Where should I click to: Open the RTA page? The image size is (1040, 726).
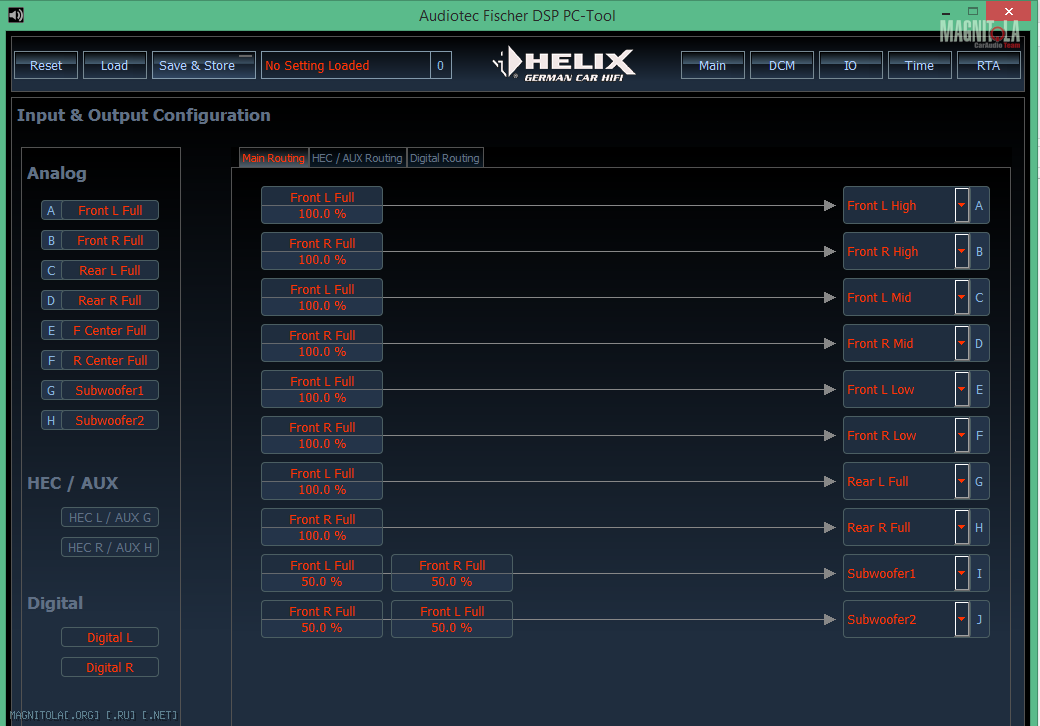[988, 66]
